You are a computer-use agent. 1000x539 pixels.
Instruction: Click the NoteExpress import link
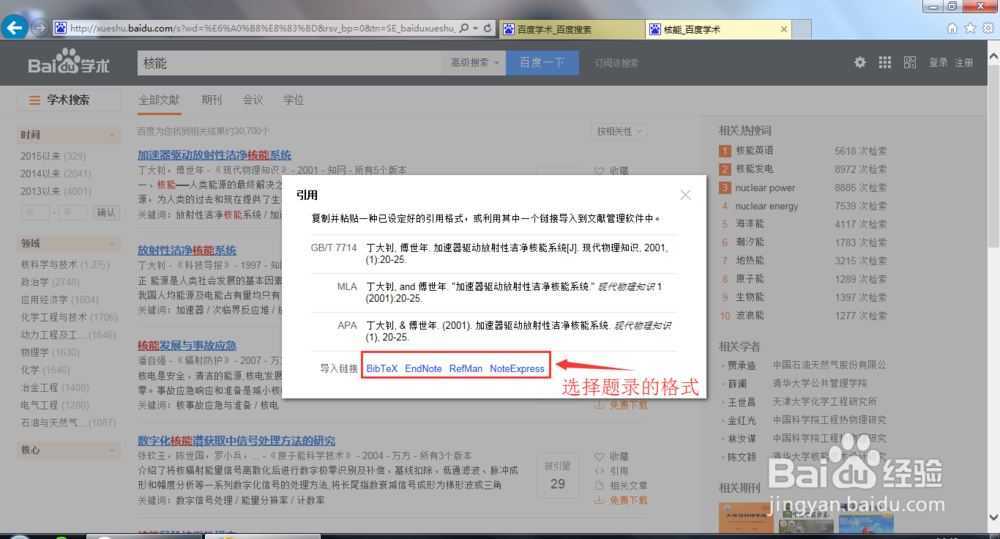(x=517, y=369)
